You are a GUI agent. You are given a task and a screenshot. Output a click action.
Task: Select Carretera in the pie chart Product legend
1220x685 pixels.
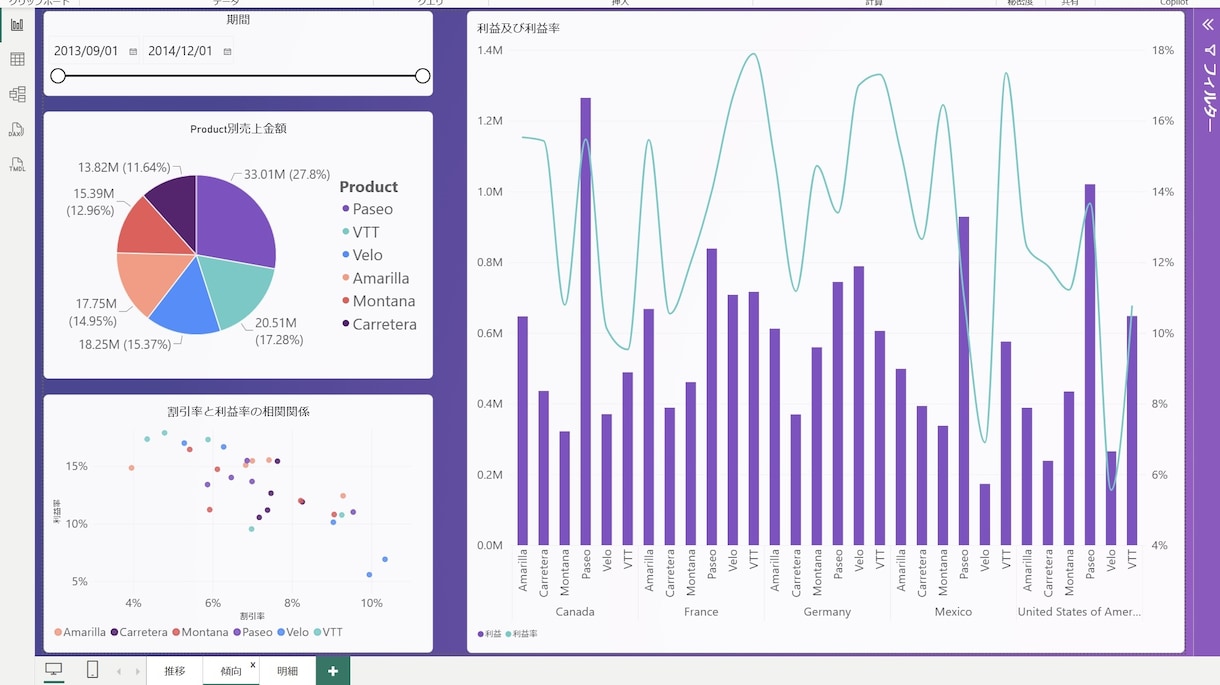click(x=379, y=324)
